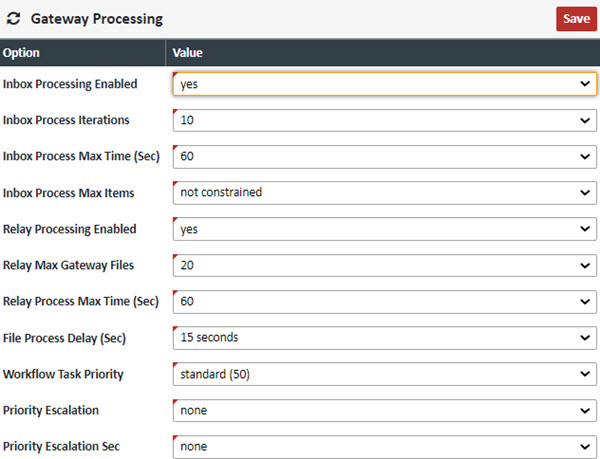
Task: Click the Gateway Processing panel title
Action: point(96,19)
